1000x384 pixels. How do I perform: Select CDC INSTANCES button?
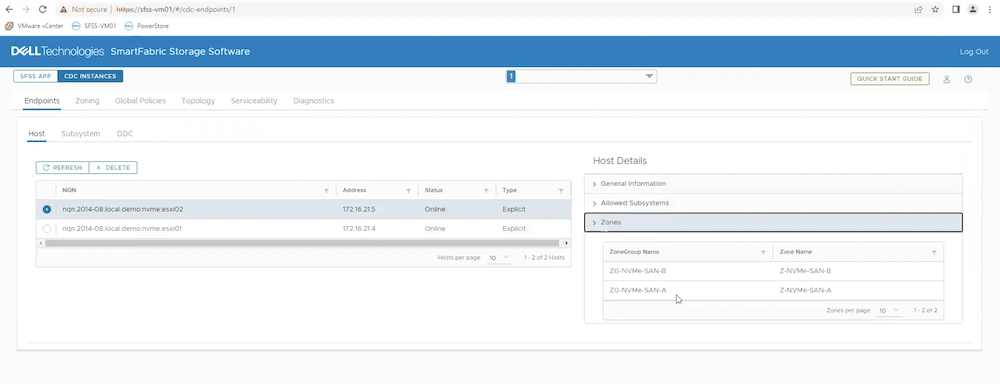[x=91, y=77]
